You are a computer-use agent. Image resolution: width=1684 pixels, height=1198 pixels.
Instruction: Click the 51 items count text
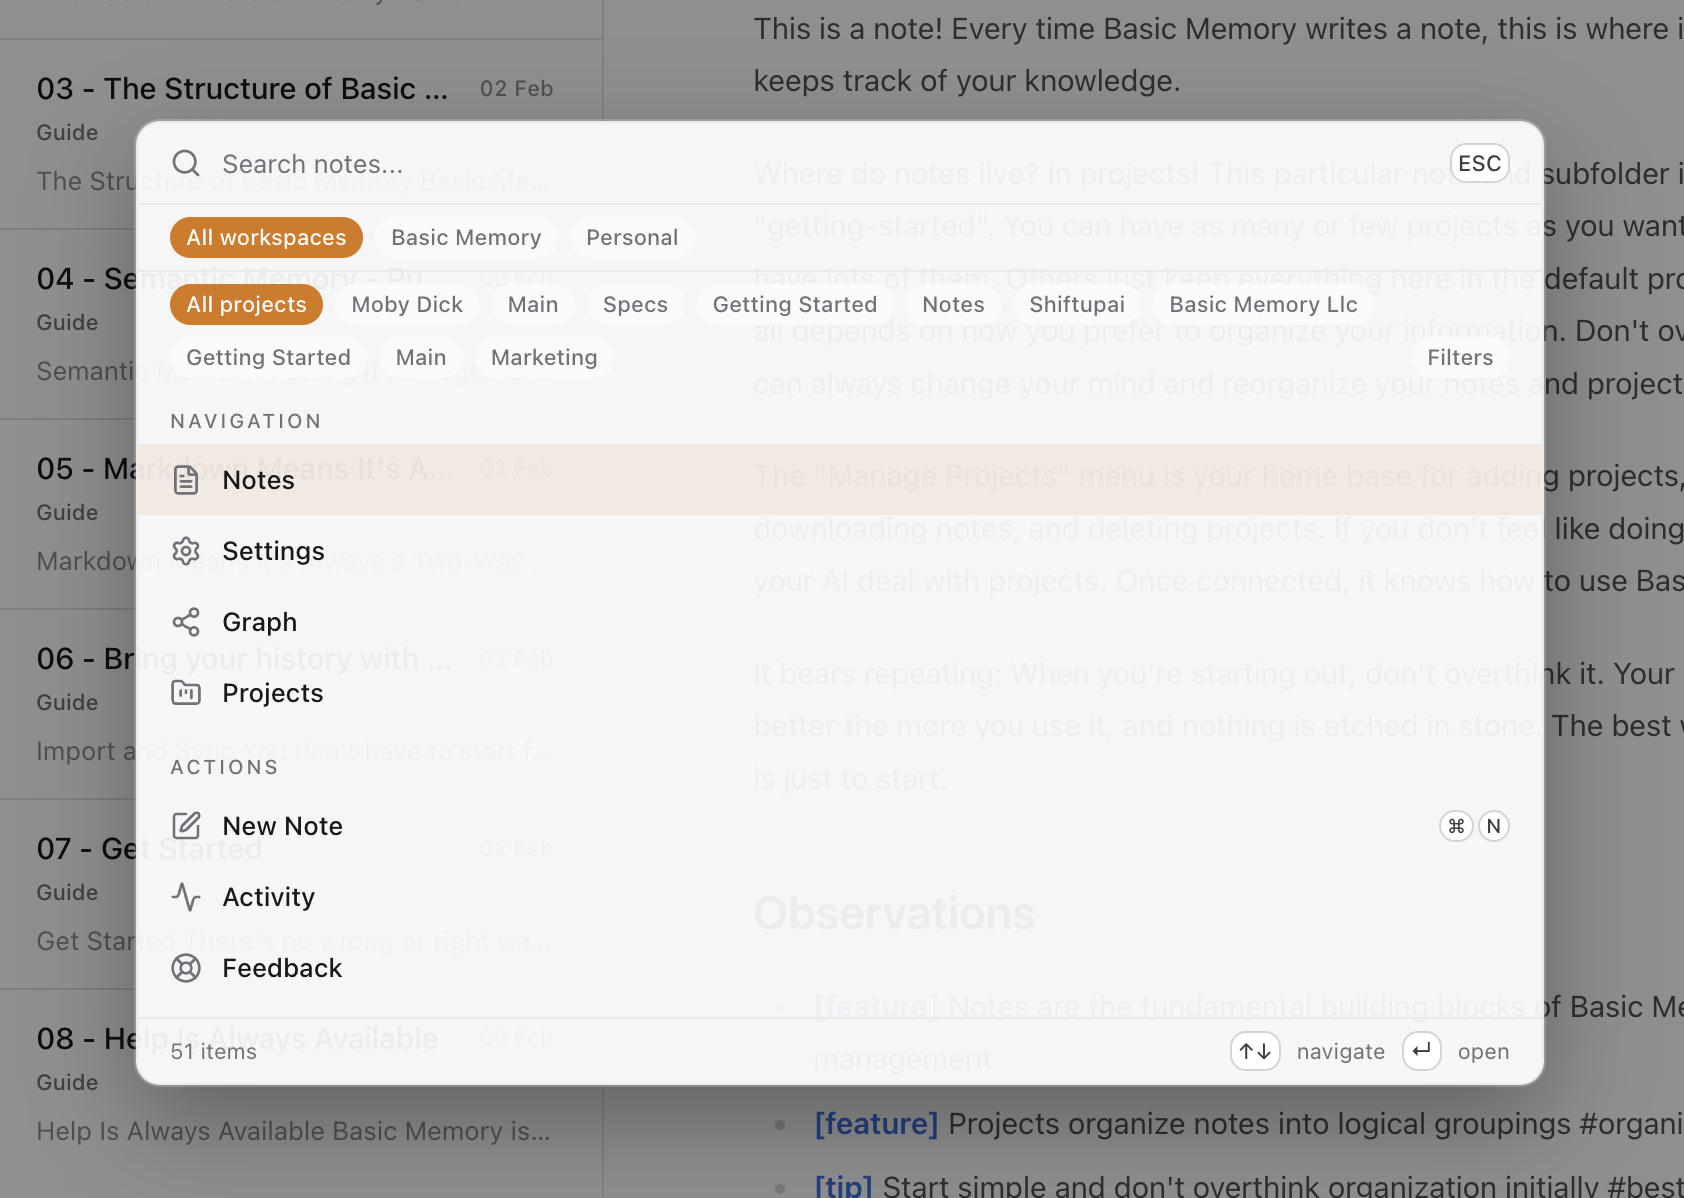214,1051
